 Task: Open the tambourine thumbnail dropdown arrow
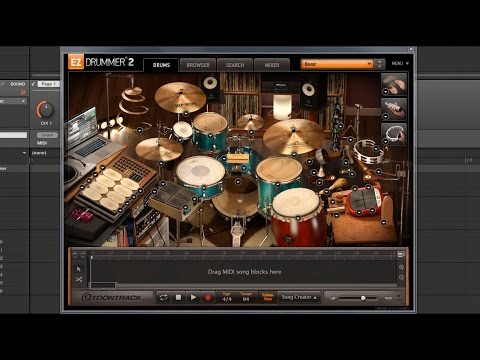(385, 141)
